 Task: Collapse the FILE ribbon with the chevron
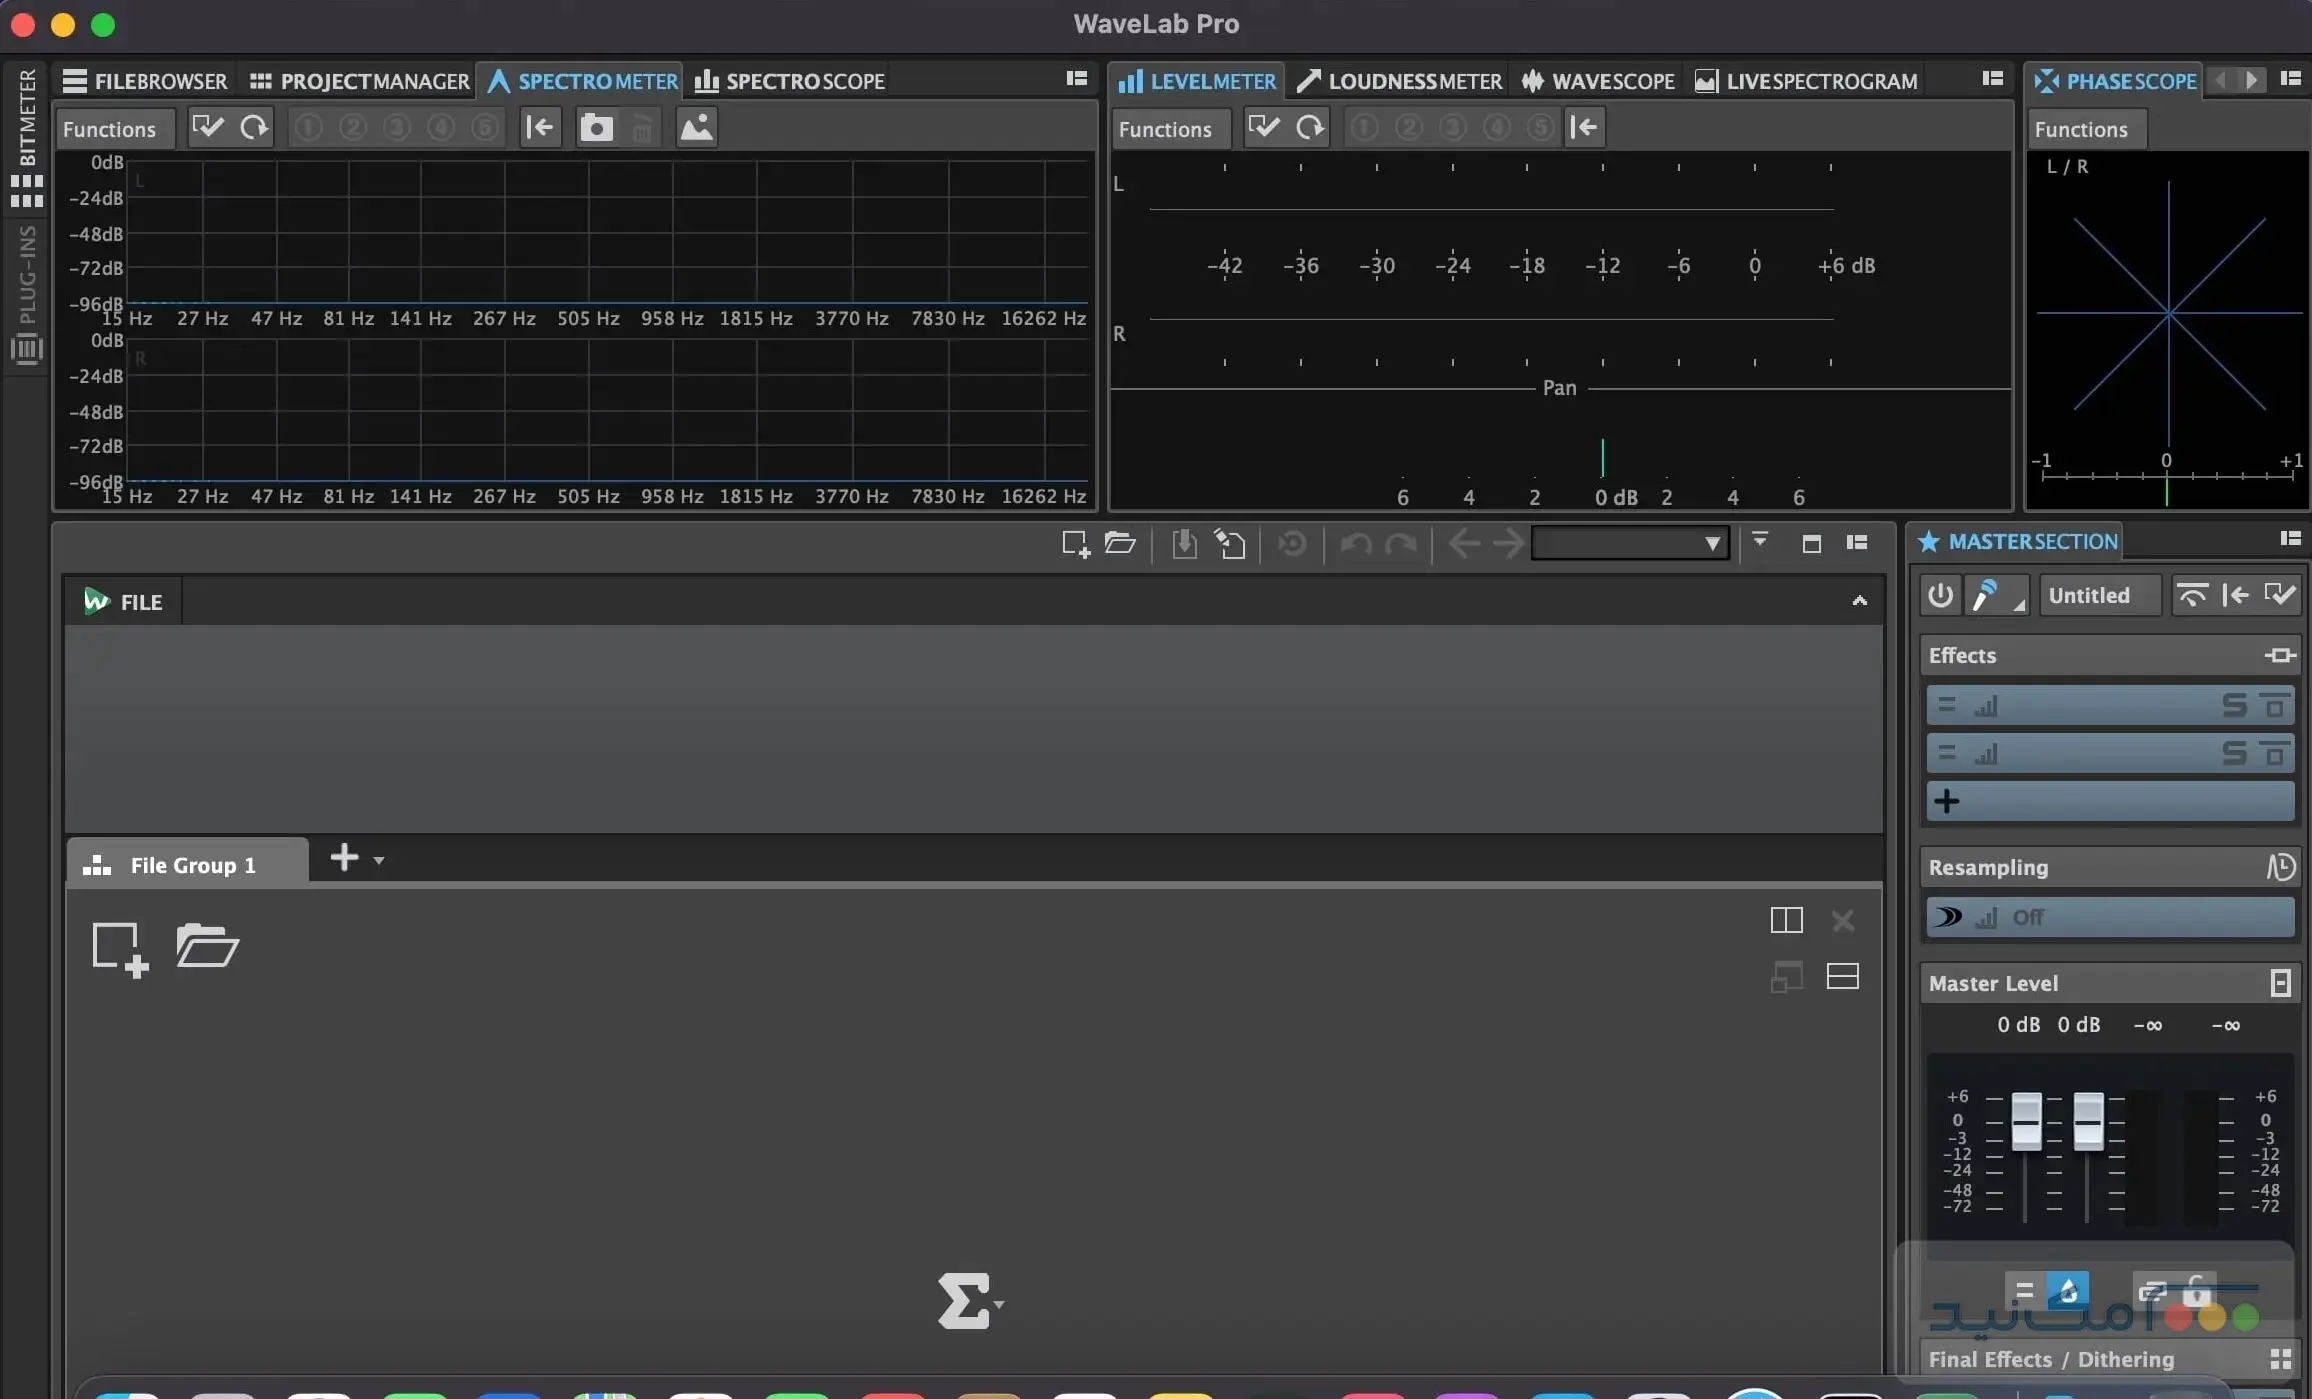(1859, 601)
